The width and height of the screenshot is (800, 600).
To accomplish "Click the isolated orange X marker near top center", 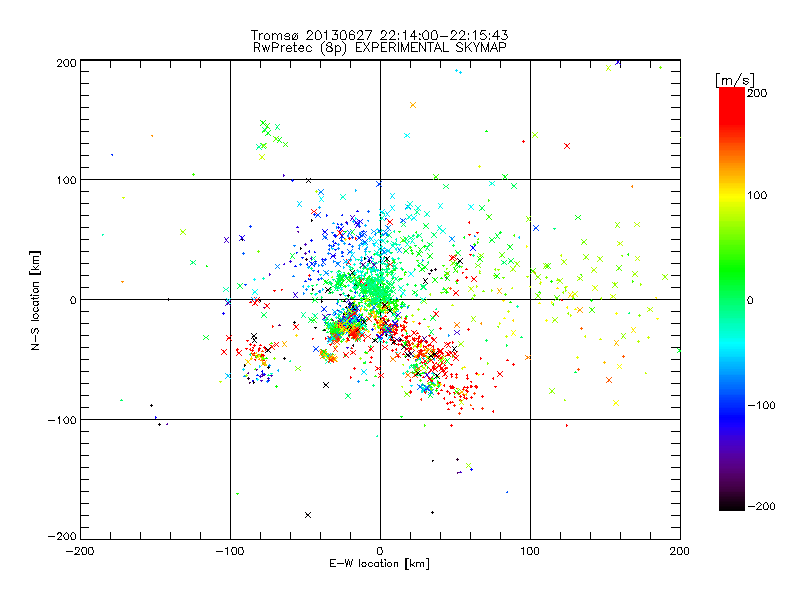I will [413, 105].
